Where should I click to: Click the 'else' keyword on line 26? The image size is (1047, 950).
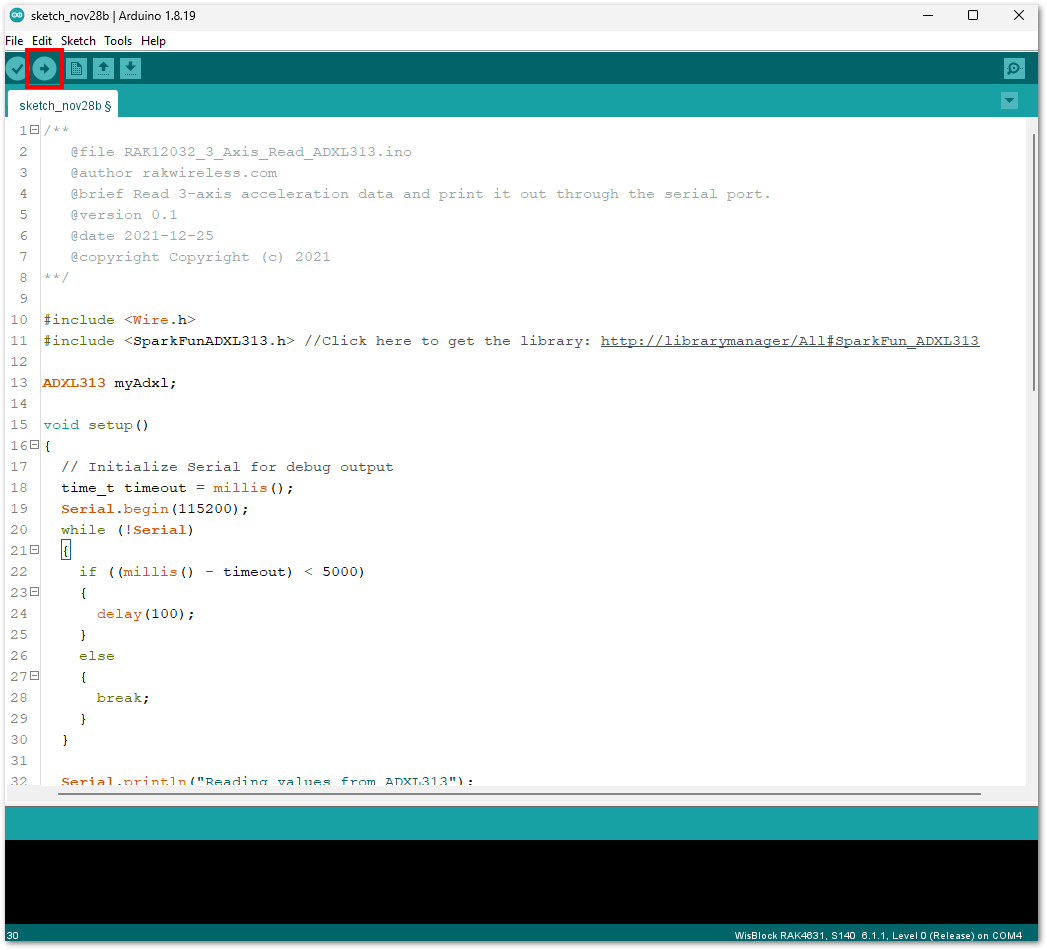(x=97, y=656)
